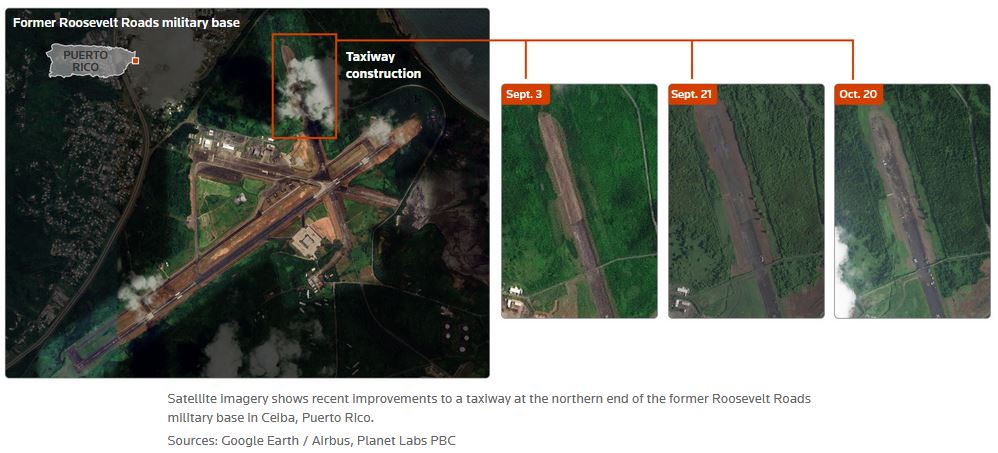Select the Sept. 3 date tag
Viewport: 998px width, 453px height.
524,94
